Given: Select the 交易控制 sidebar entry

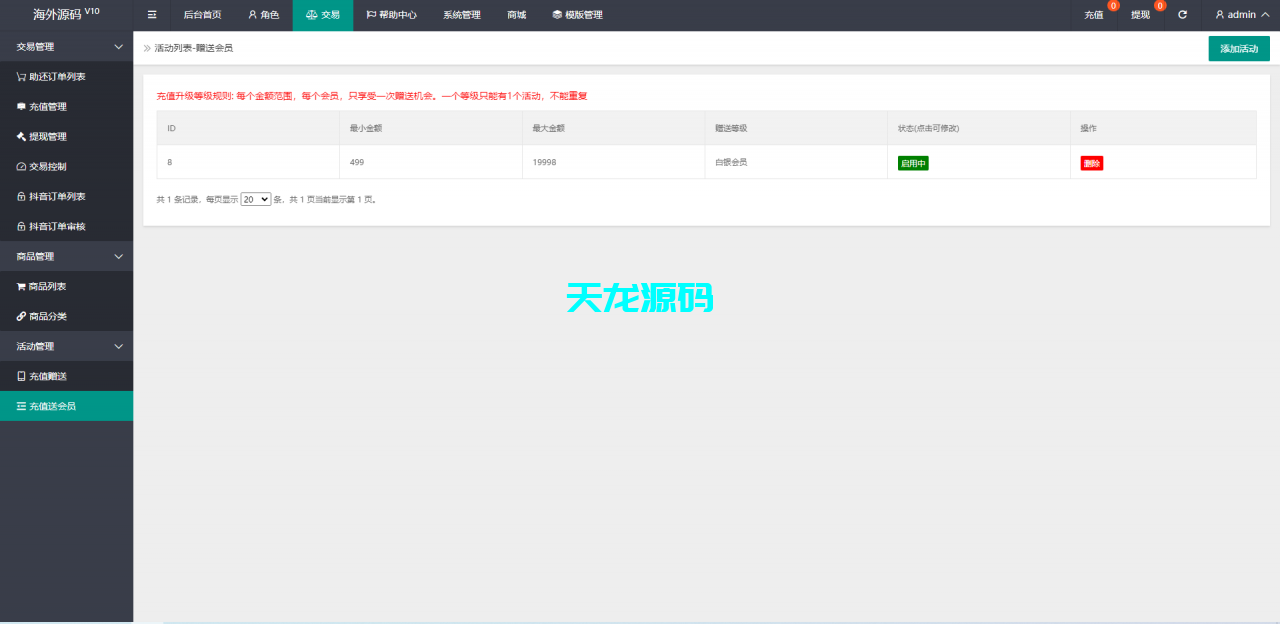Looking at the screenshot, I should point(56,166).
